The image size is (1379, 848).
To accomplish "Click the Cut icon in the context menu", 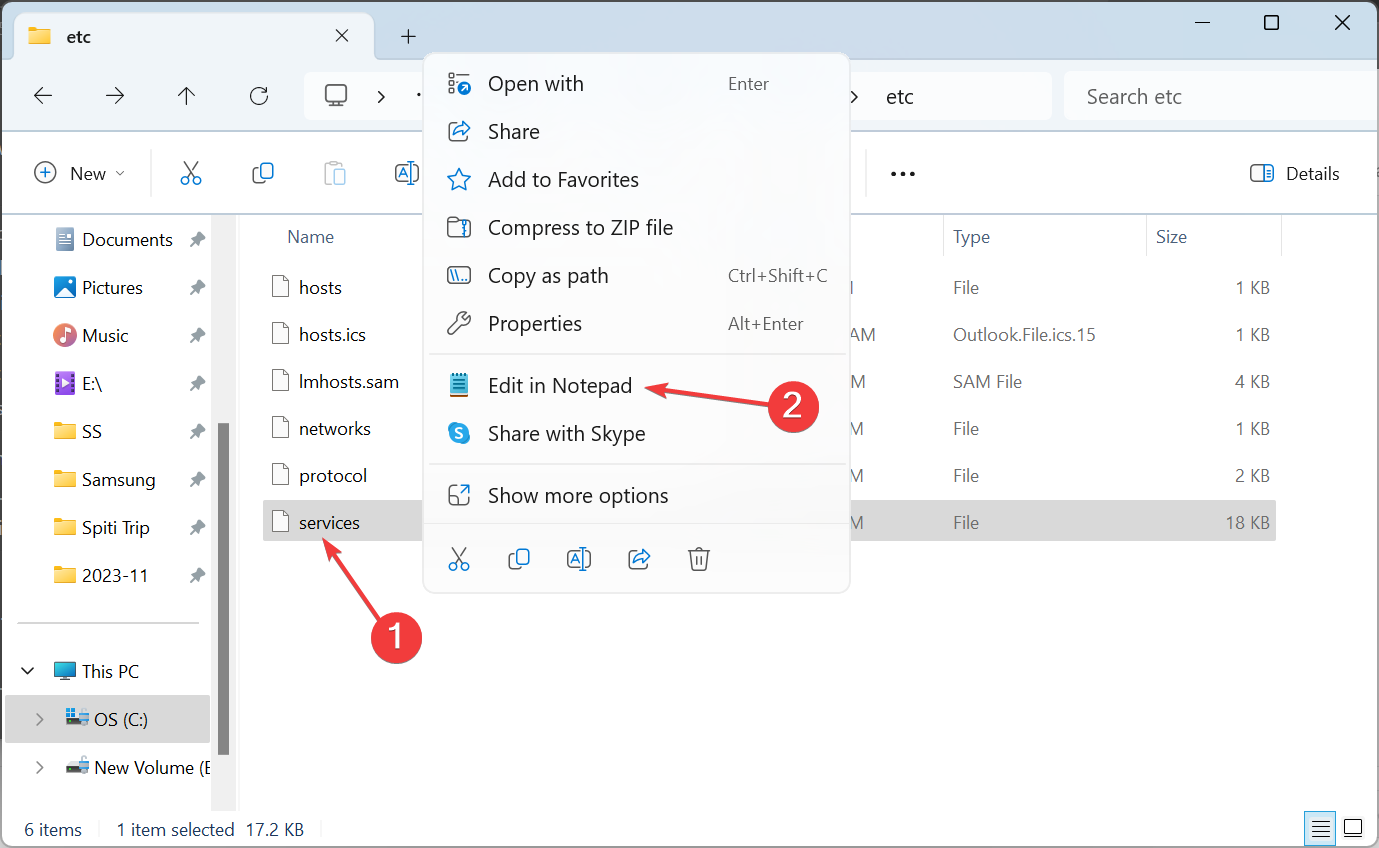I will point(459,559).
